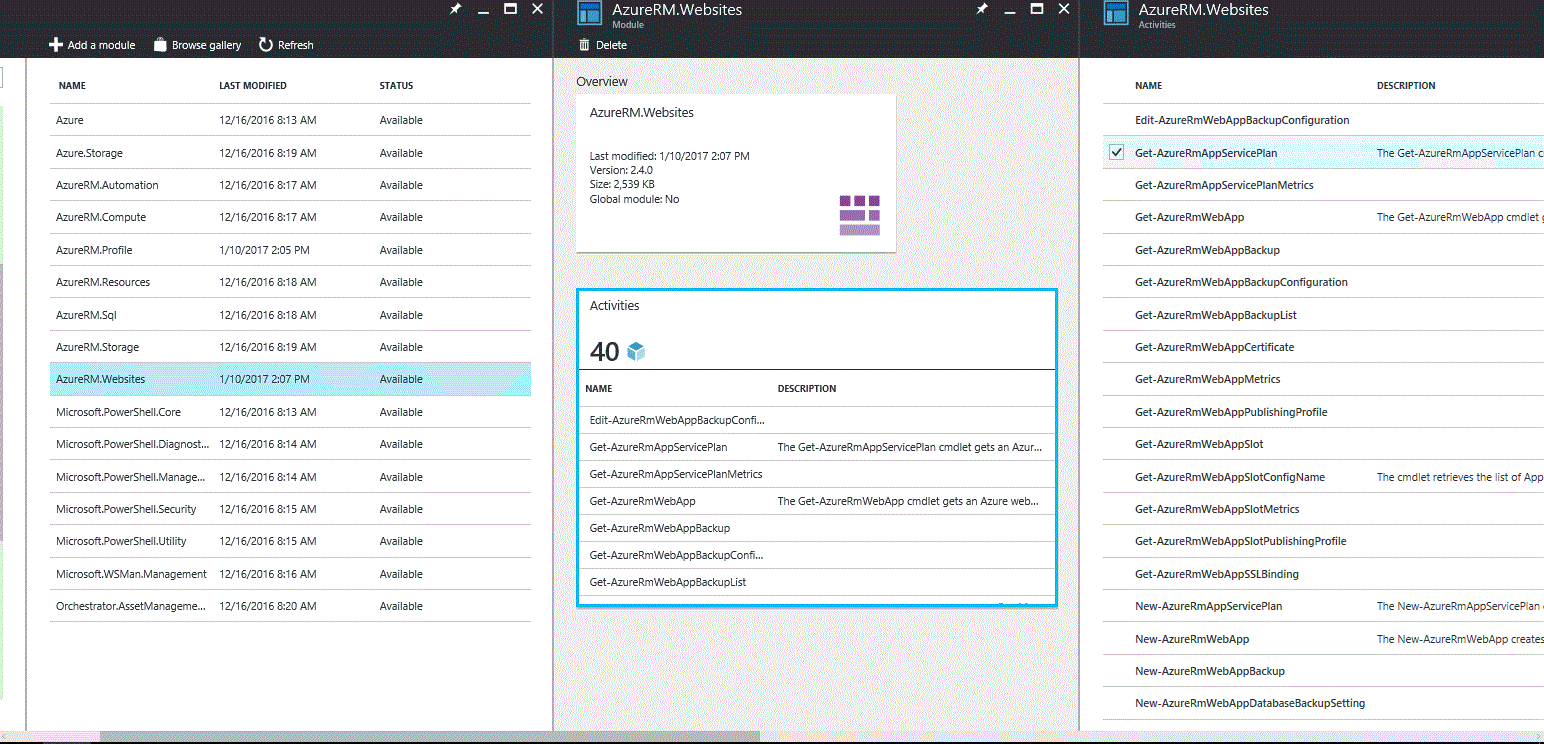Screen dimensions: 1544x744
Task: Open Get-AzureRmWebAppBackupList in Activities blade
Action: (1216, 315)
